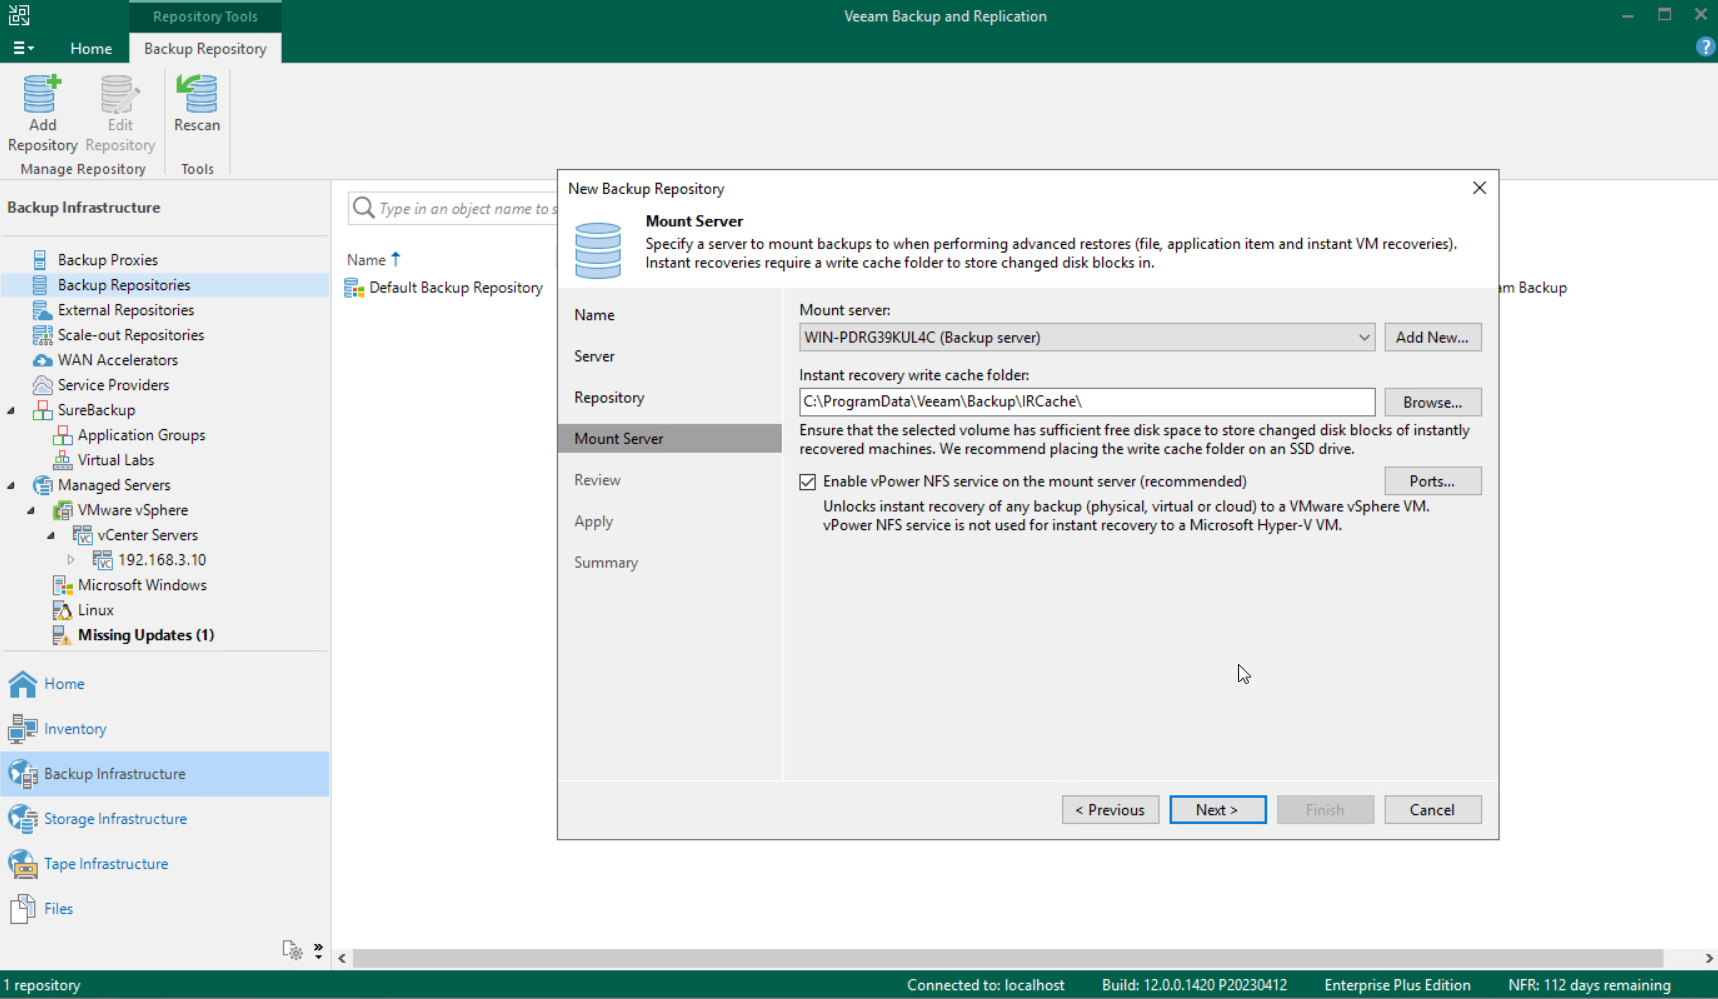Screen dimensions: 1718x999
Task: Go to the Server wizard step
Action: coord(594,356)
